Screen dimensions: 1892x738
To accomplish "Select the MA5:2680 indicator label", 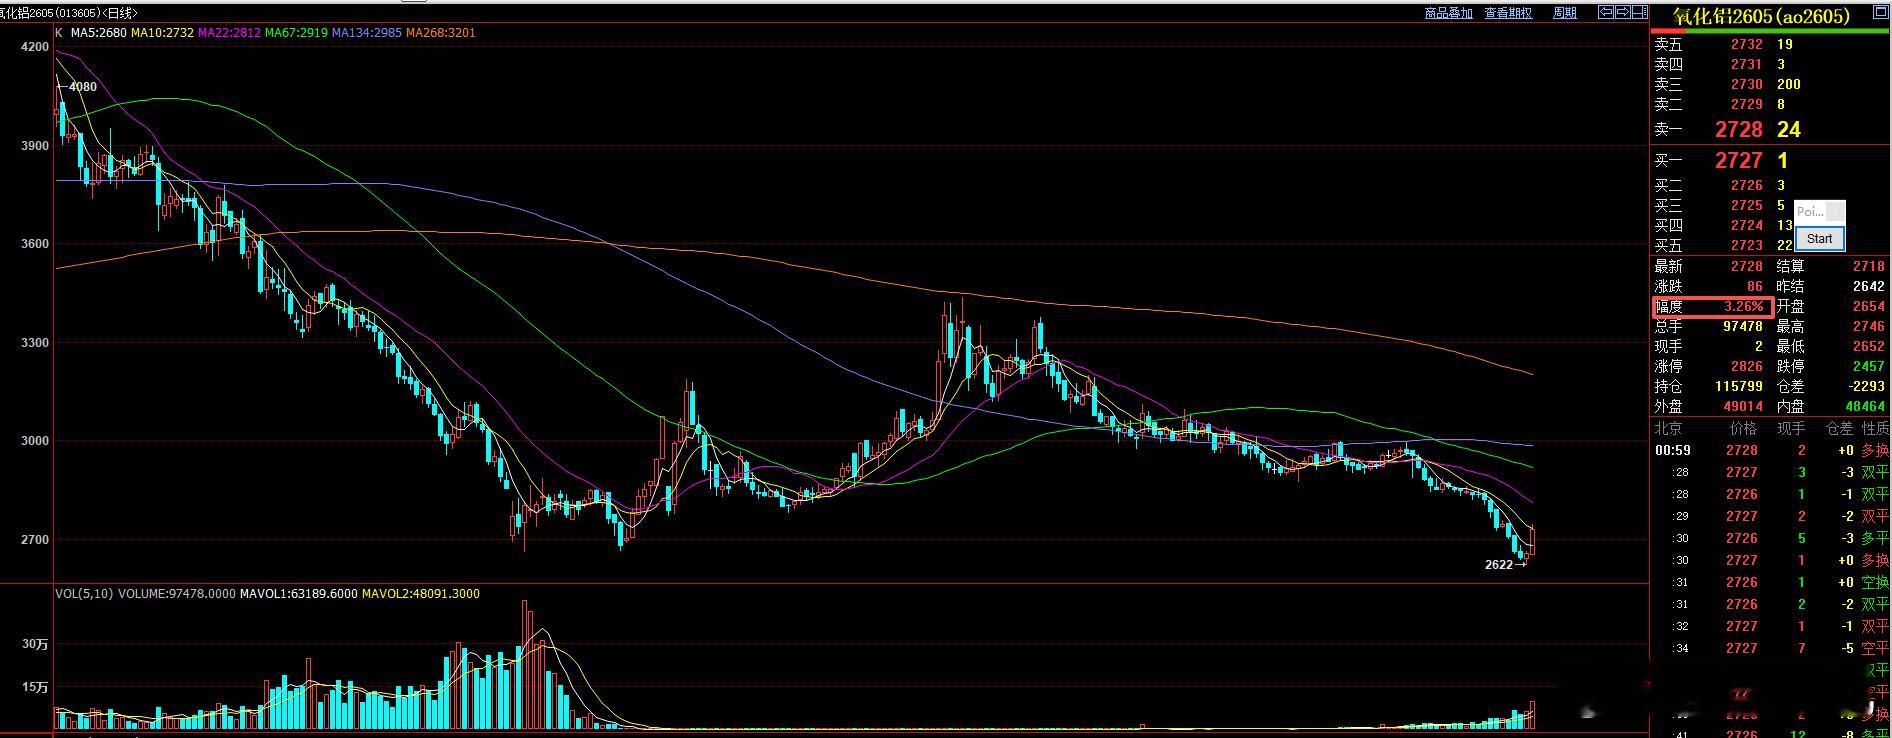I will 99,33.
